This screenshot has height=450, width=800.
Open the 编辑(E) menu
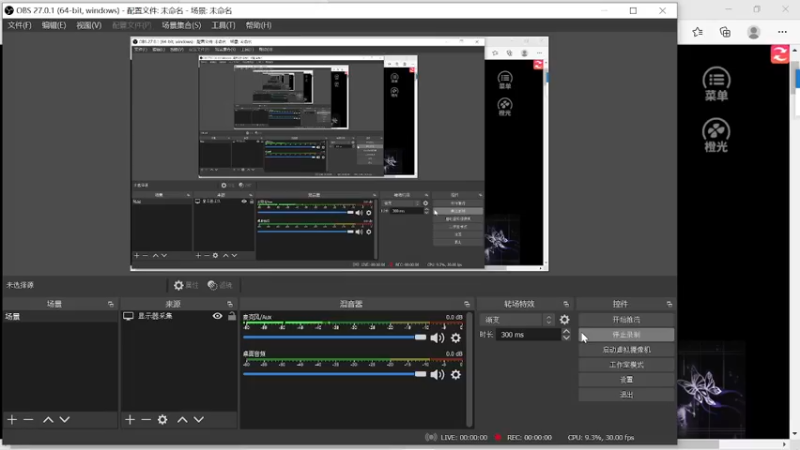(x=54, y=25)
